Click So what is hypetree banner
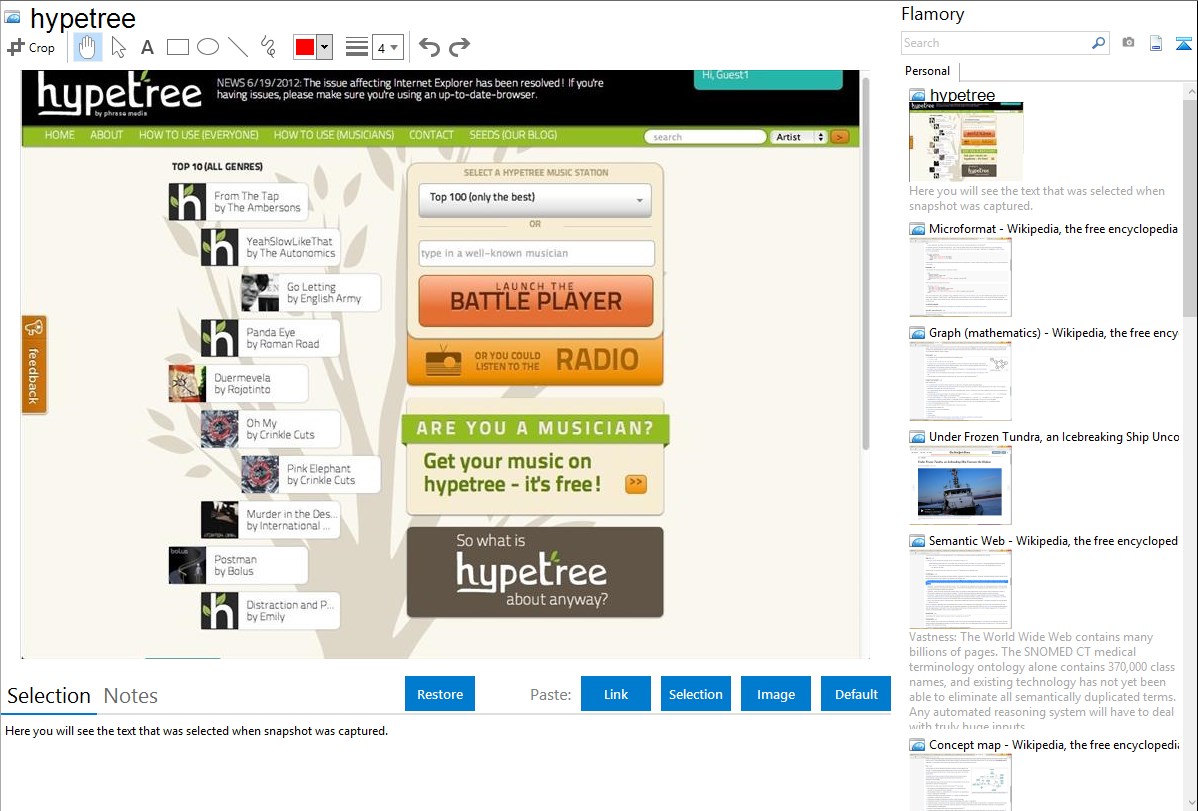The height and width of the screenshot is (811, 1198). click(535, 572)
